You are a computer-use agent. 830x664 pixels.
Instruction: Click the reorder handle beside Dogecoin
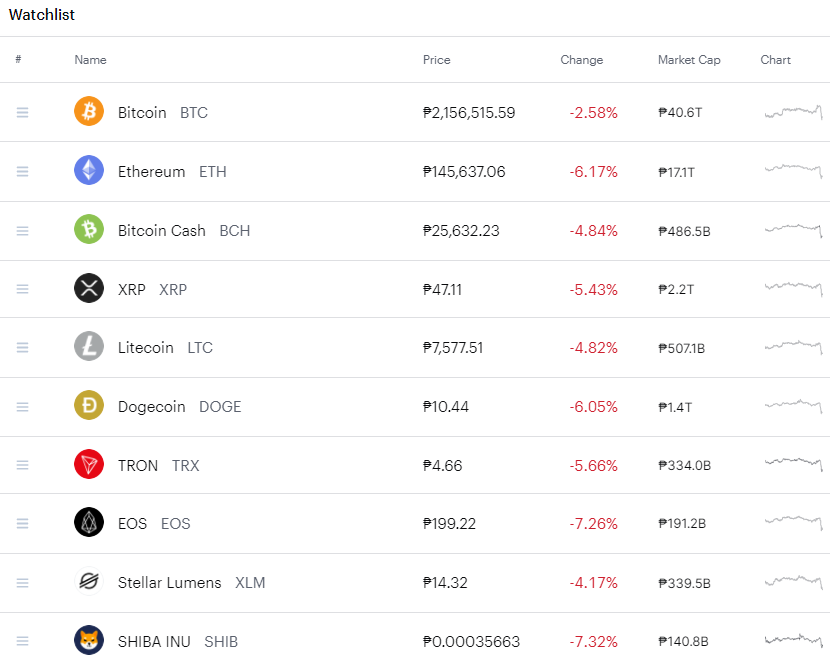(x=22, y=407)
